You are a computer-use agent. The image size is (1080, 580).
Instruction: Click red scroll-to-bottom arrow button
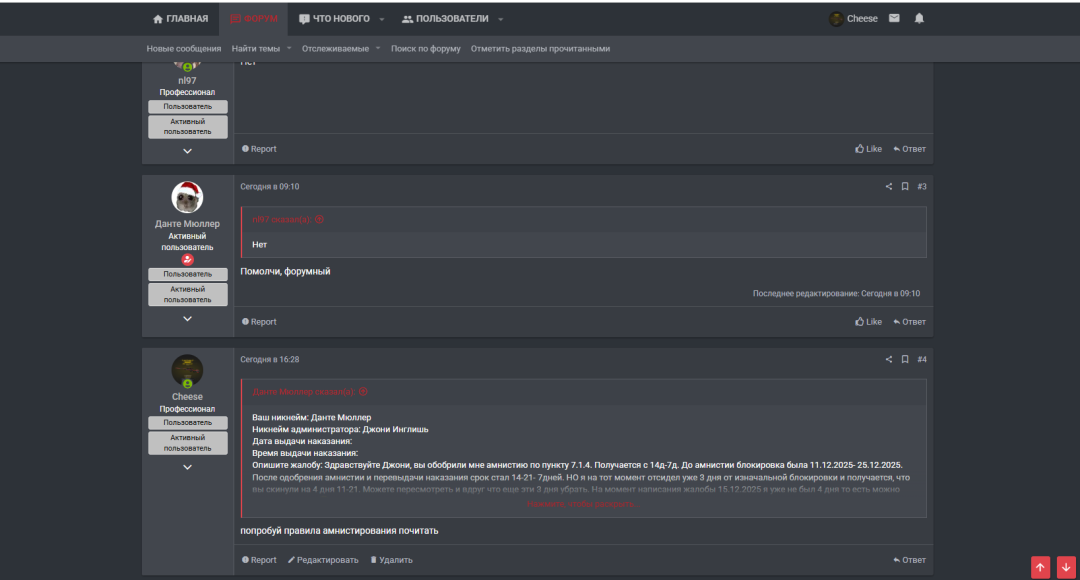pyautogui.click(x=1066, y=567)
